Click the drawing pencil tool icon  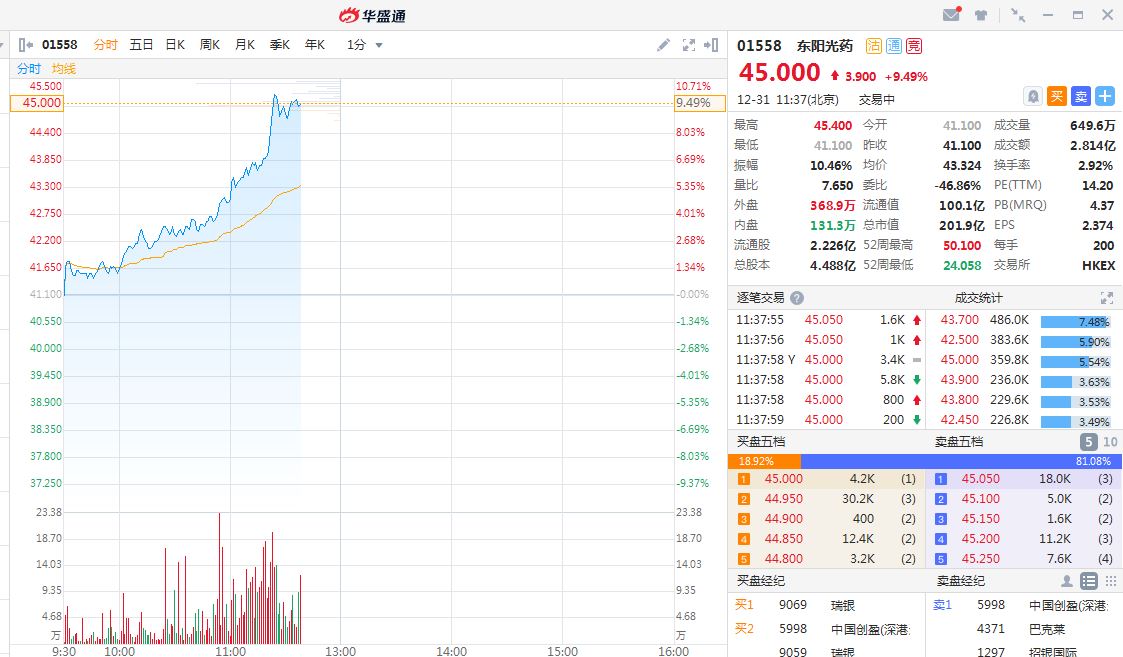point(663,45)
